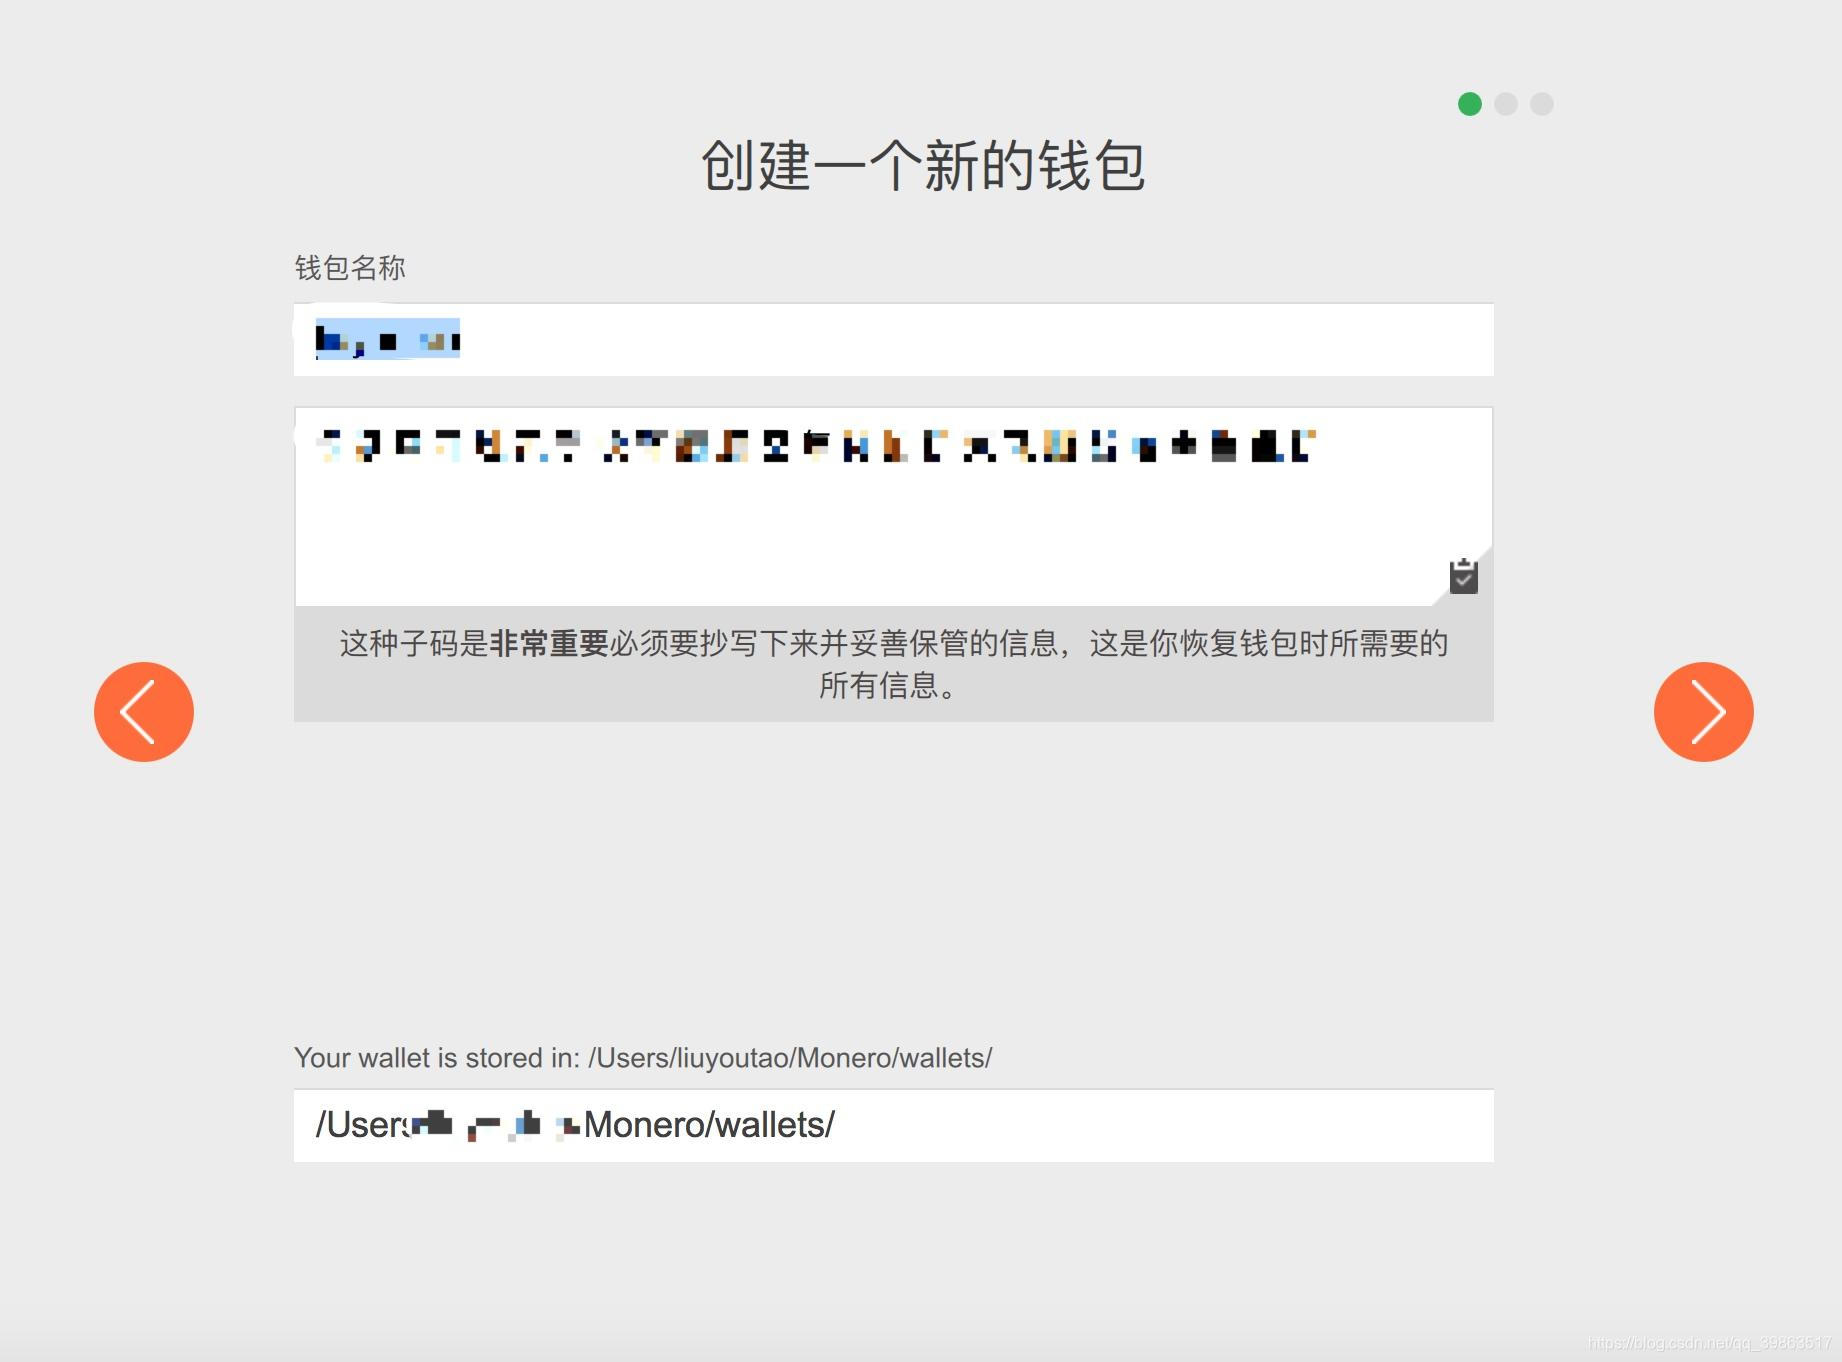Click the third gray progress dot

tap(1543, 103)
